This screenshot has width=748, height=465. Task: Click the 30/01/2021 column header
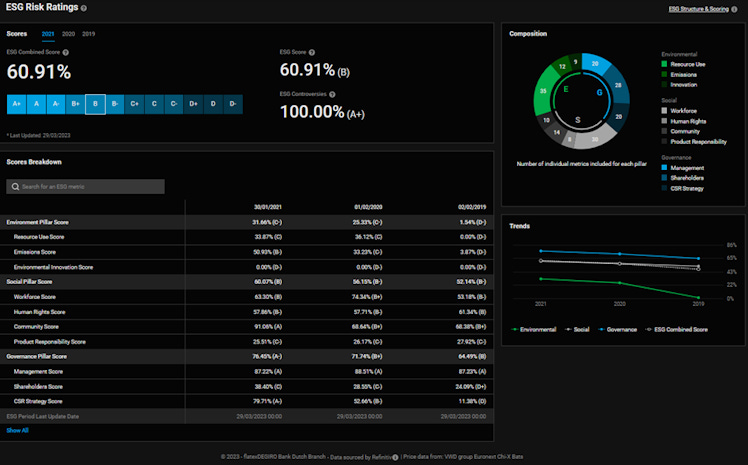pos(268,207)
